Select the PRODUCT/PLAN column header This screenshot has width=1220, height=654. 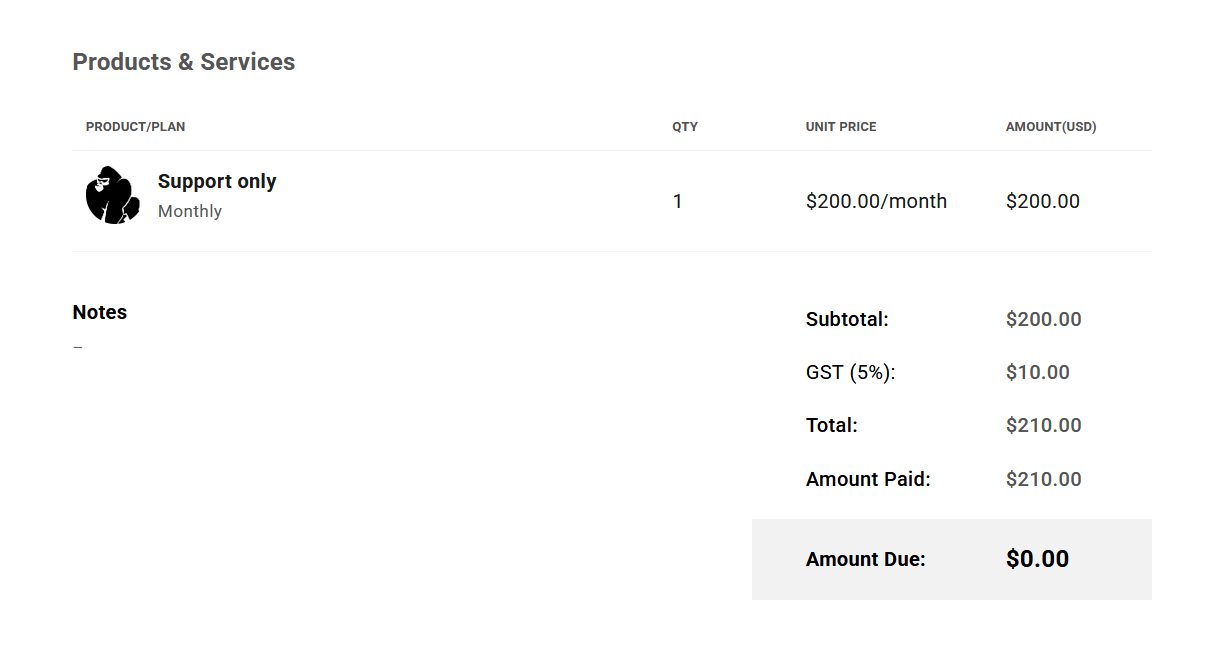135,127
